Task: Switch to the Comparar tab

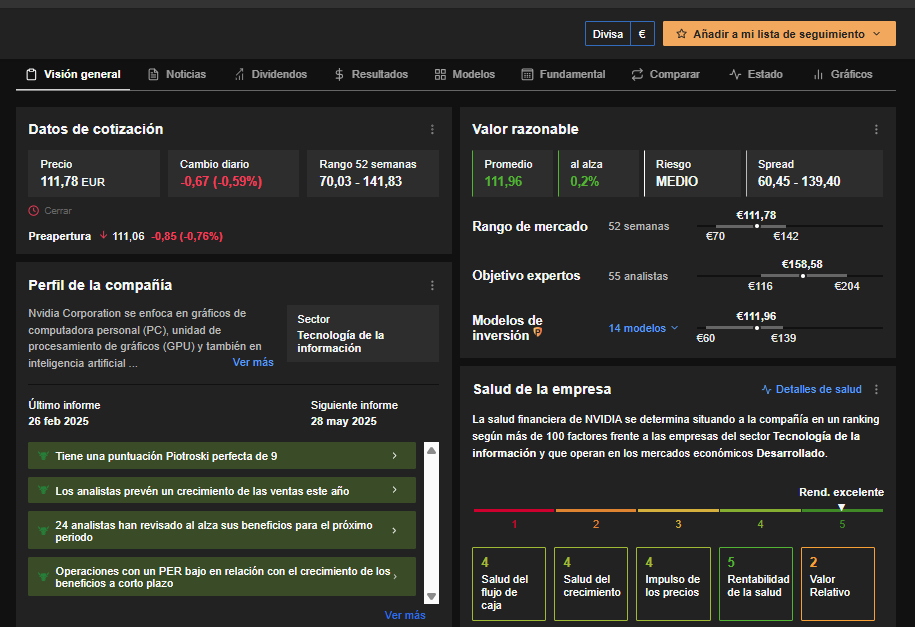Action: (x=665, y=74)
